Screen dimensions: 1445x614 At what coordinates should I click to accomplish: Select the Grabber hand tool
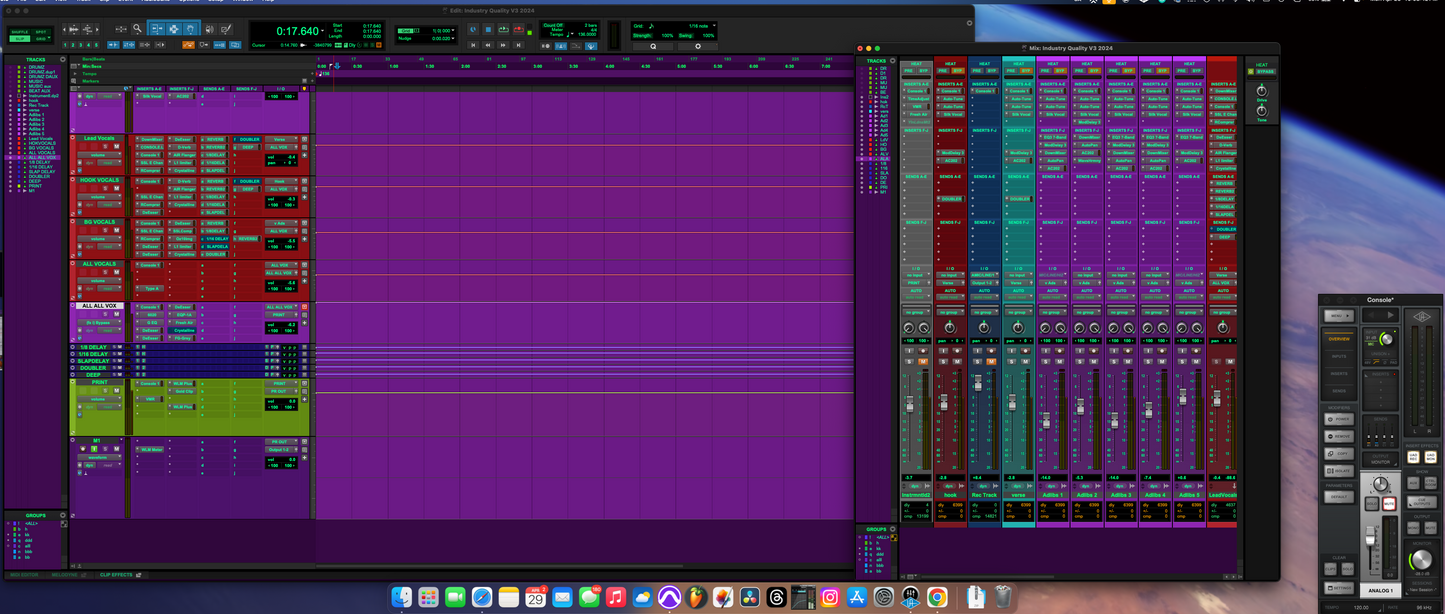point(190,29)
